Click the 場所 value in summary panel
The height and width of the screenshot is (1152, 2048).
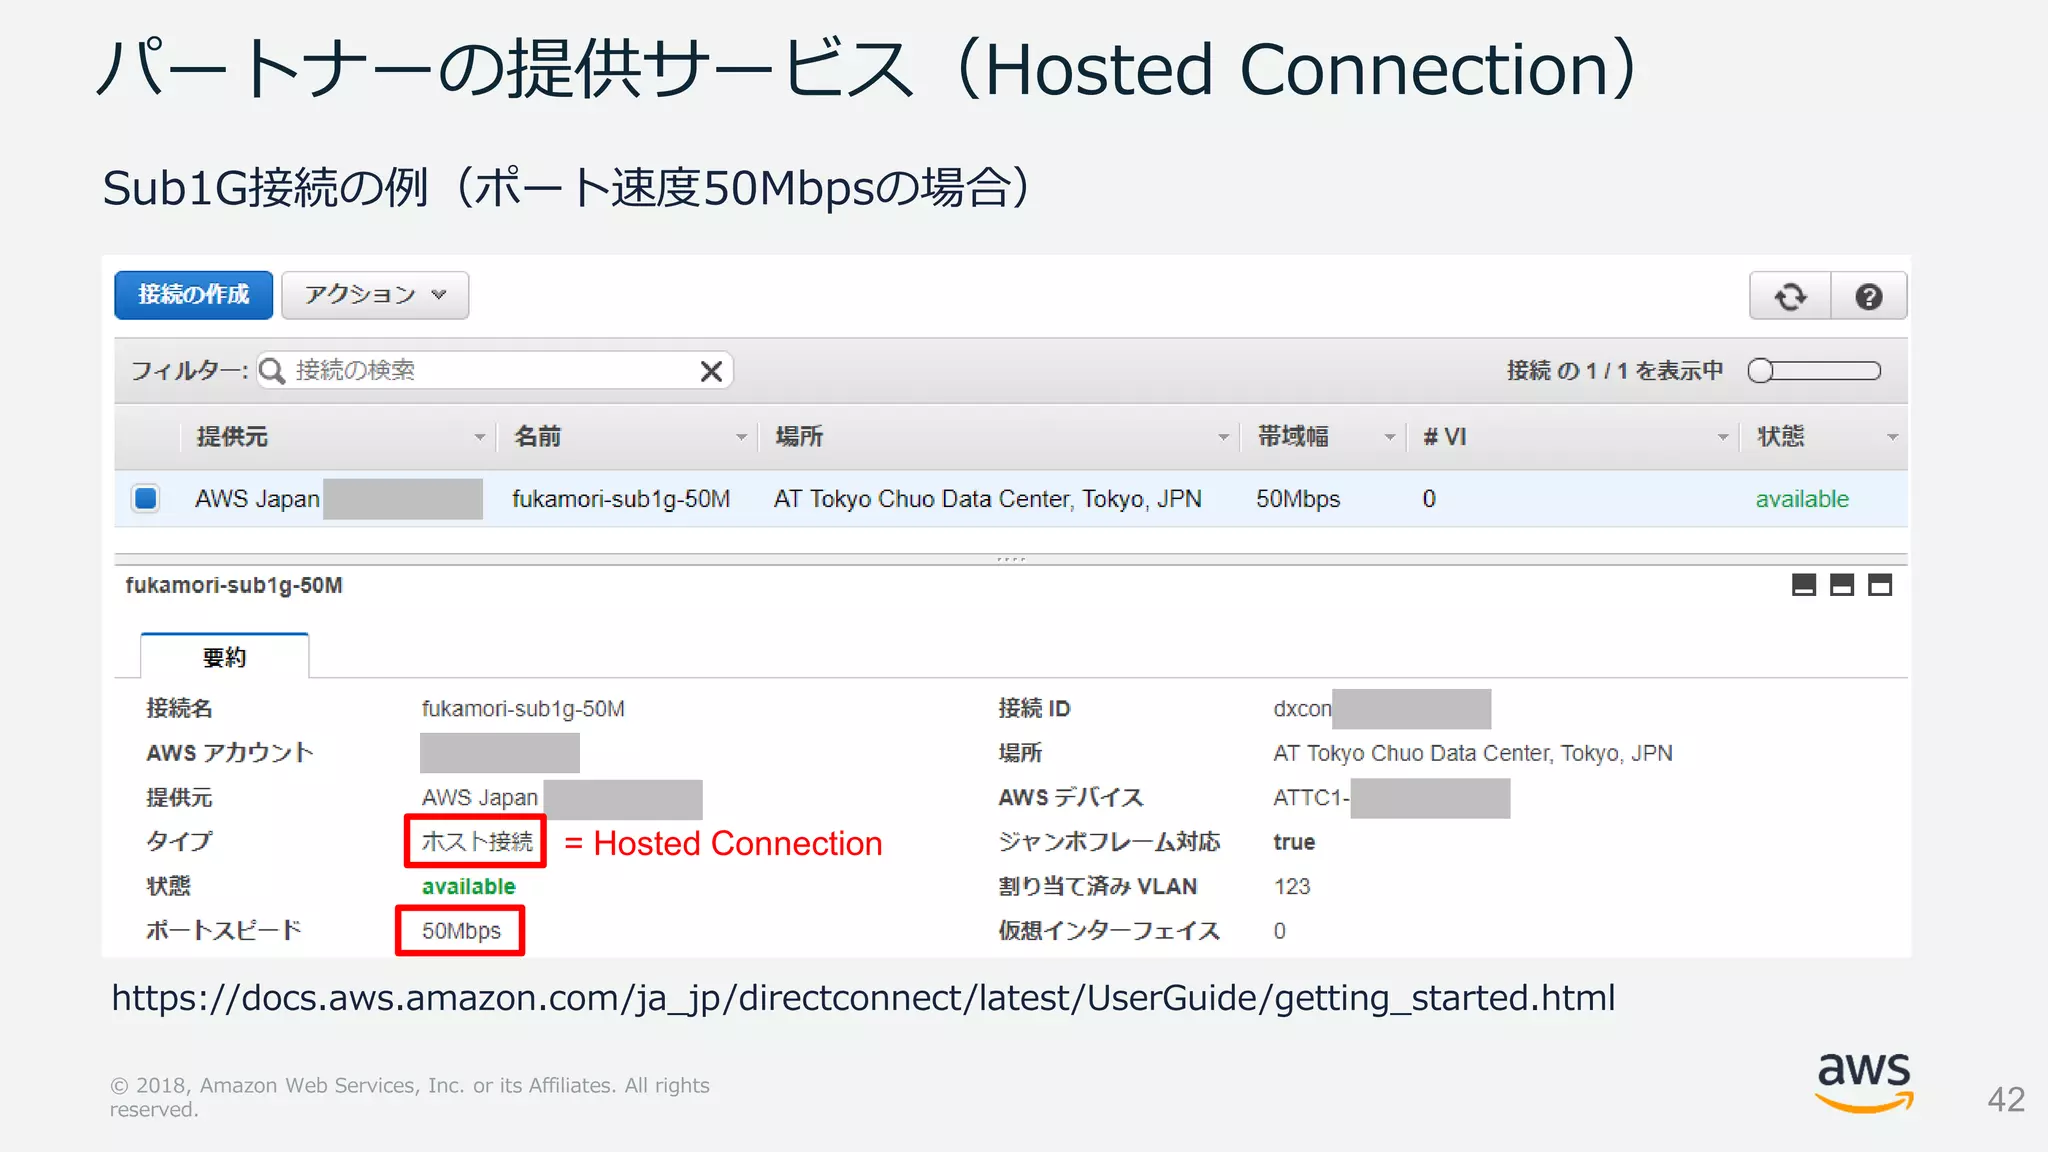[1472, 753]
